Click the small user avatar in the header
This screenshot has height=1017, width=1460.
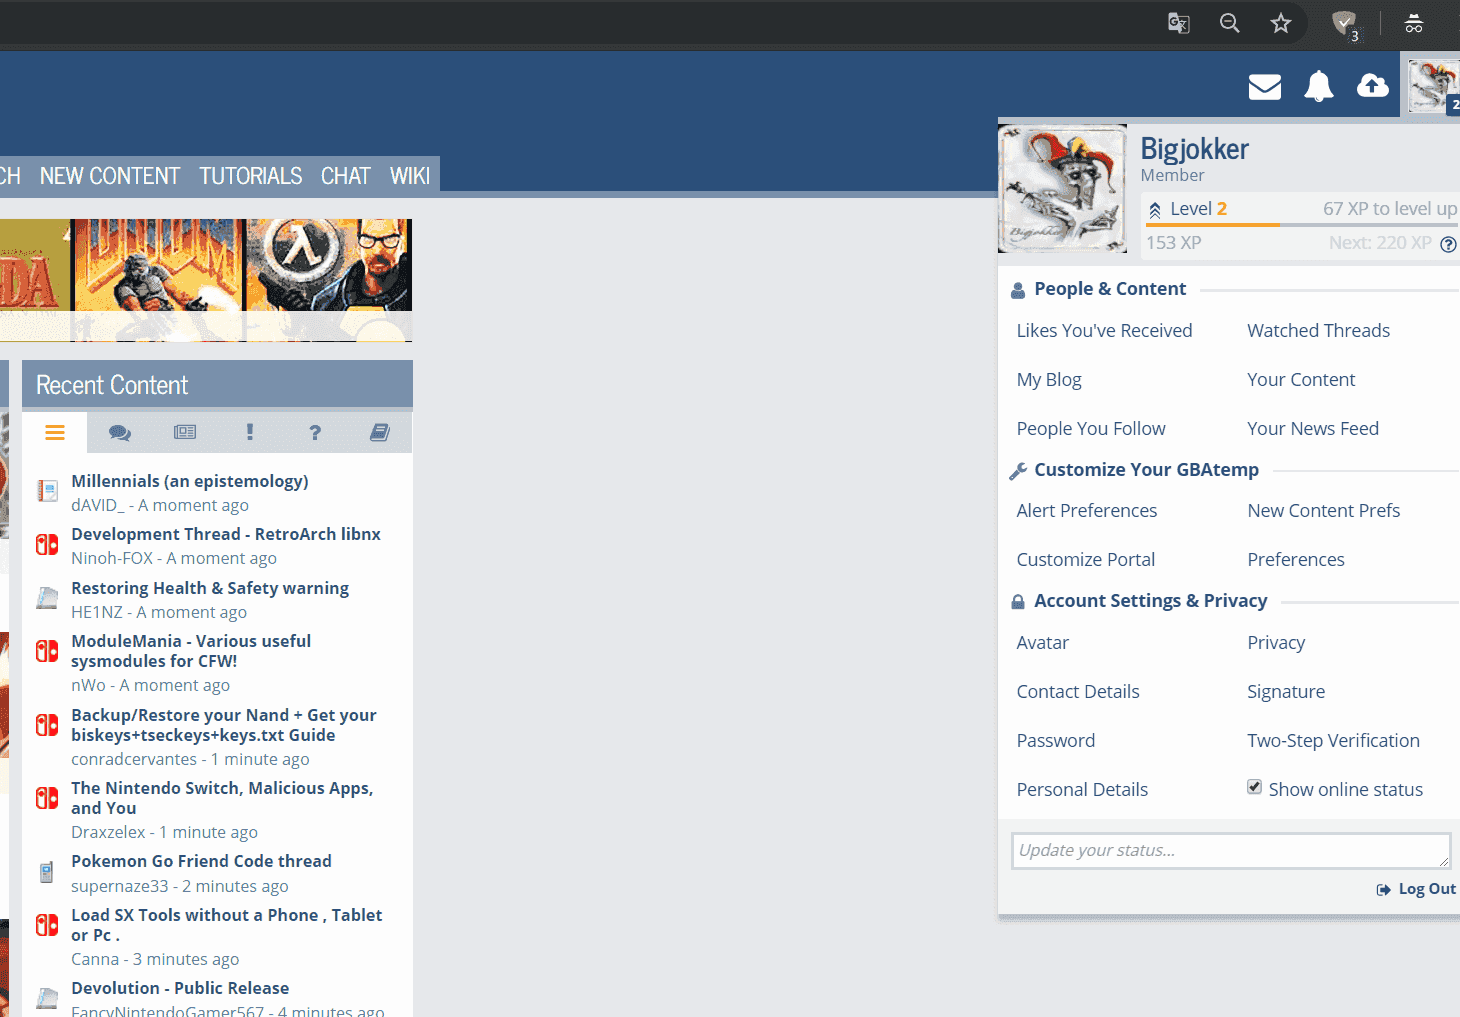1434,86
